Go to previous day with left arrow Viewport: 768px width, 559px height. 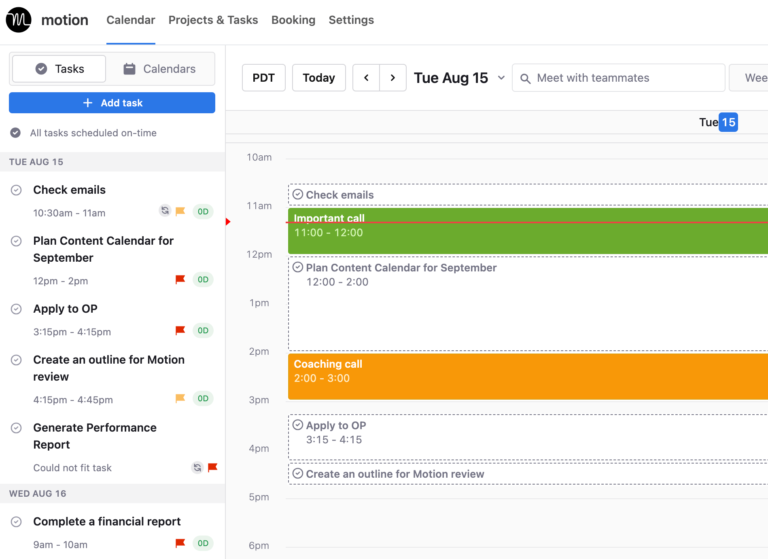[366, 78]
